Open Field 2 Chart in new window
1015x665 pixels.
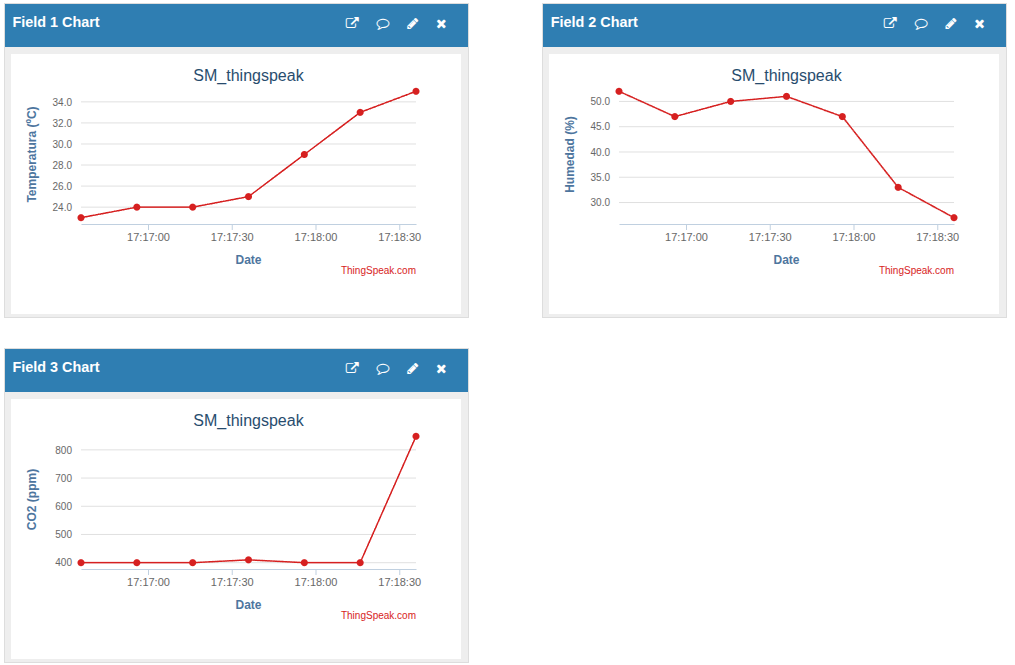point(890,23)
